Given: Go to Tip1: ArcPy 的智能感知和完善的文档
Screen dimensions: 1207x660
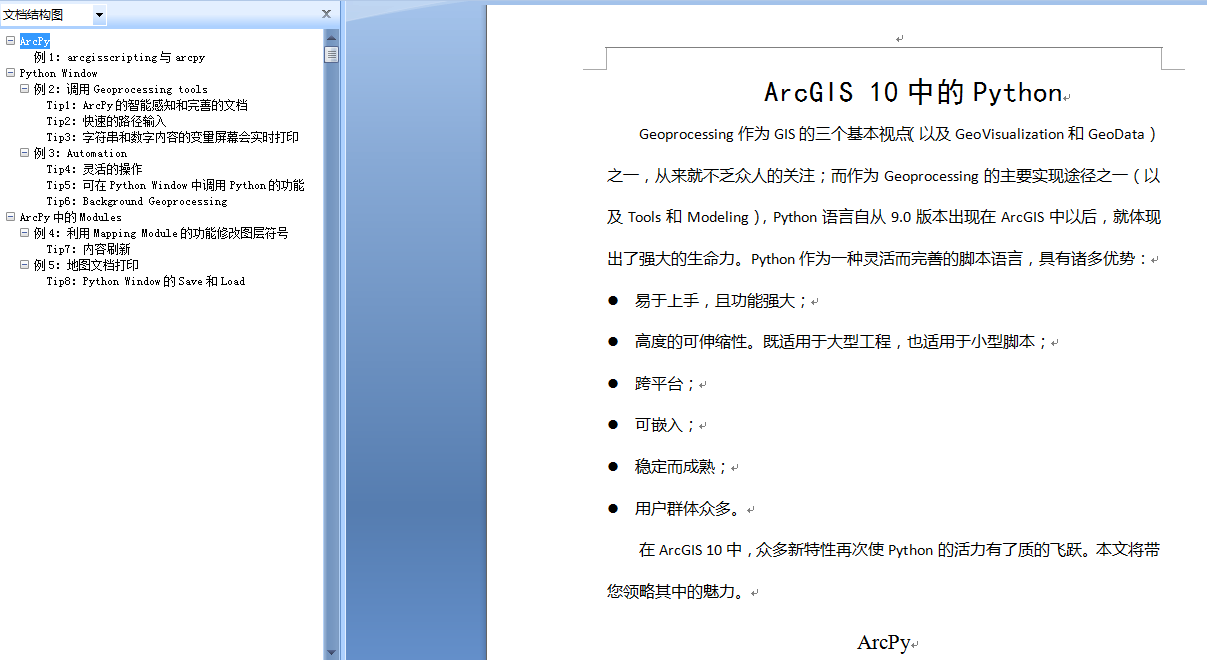Looking at the screenshot, I should click(147, 105).
